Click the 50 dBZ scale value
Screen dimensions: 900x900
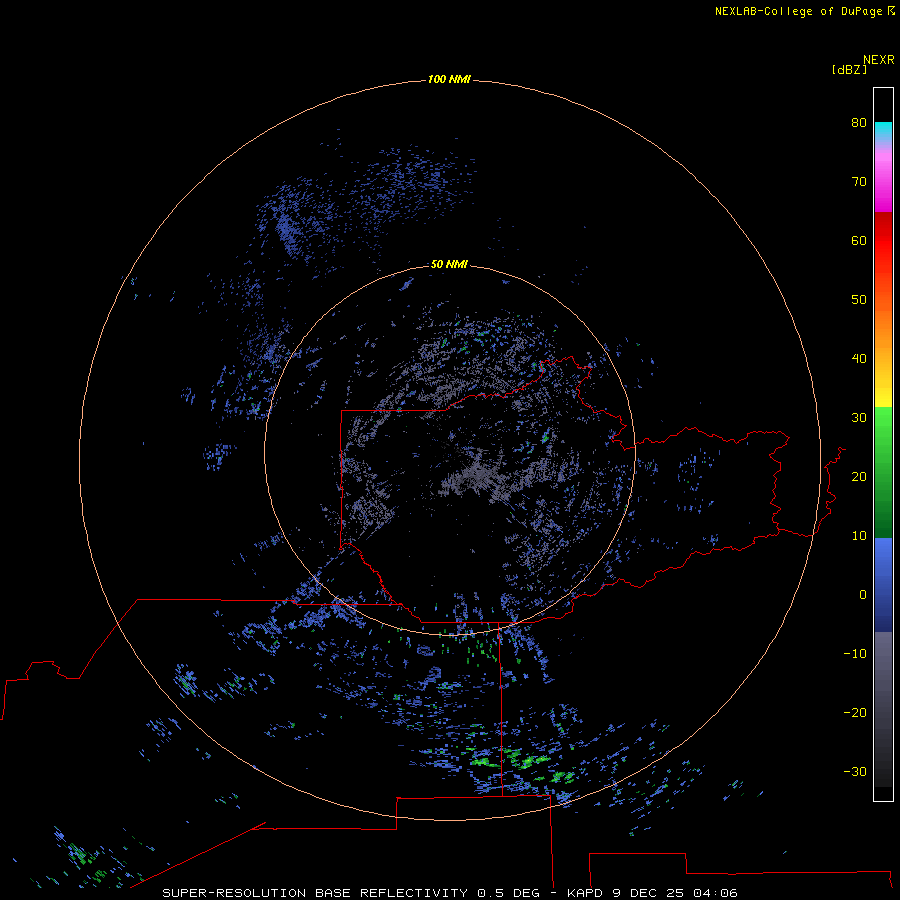(x=859, y=300)
